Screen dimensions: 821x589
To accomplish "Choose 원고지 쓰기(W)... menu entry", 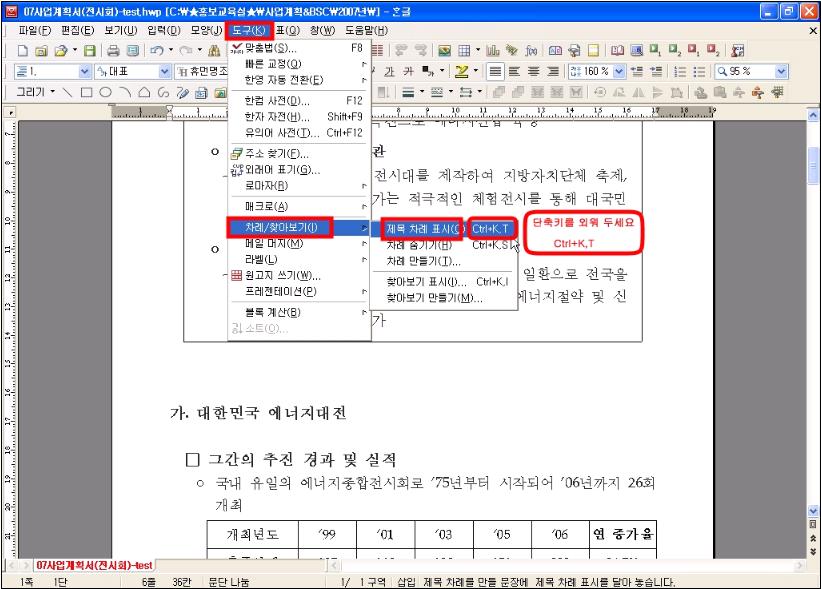I will (x=299, y=275).
